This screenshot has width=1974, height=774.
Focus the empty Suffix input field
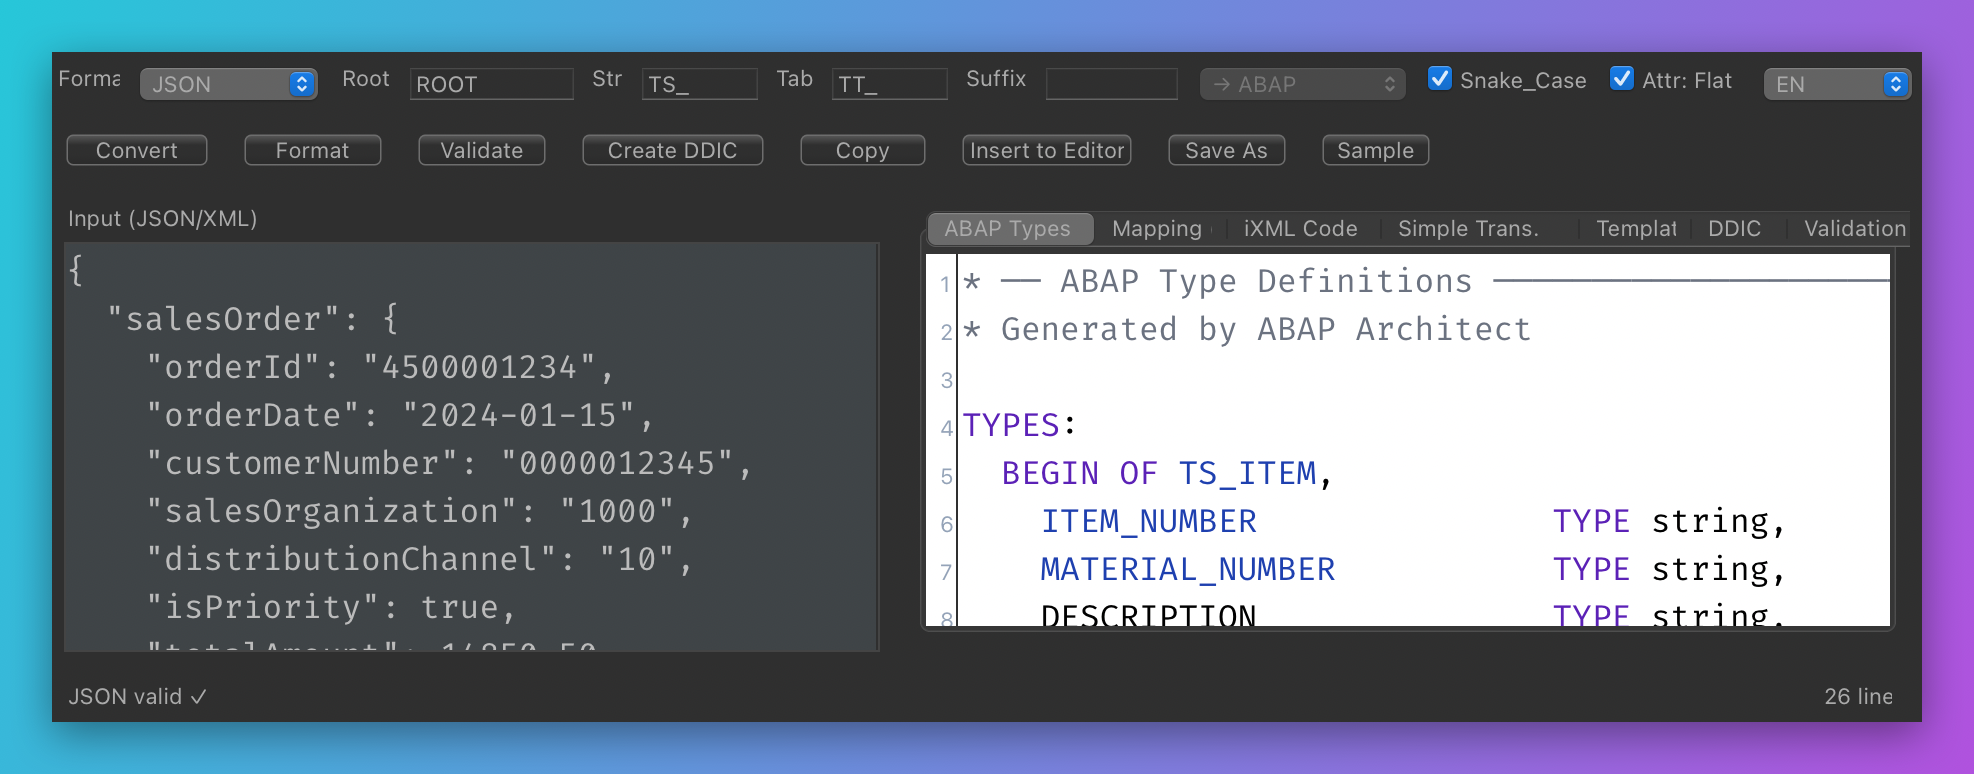pos(1111,84)
